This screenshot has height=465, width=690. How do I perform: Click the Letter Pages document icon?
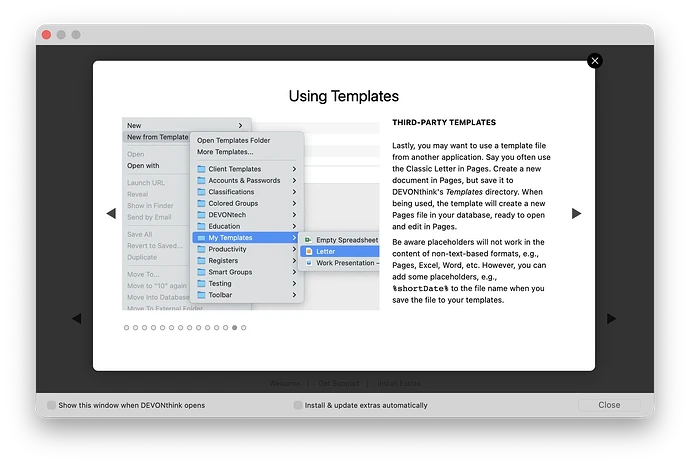pyautogui.click(x=309, y=252)
